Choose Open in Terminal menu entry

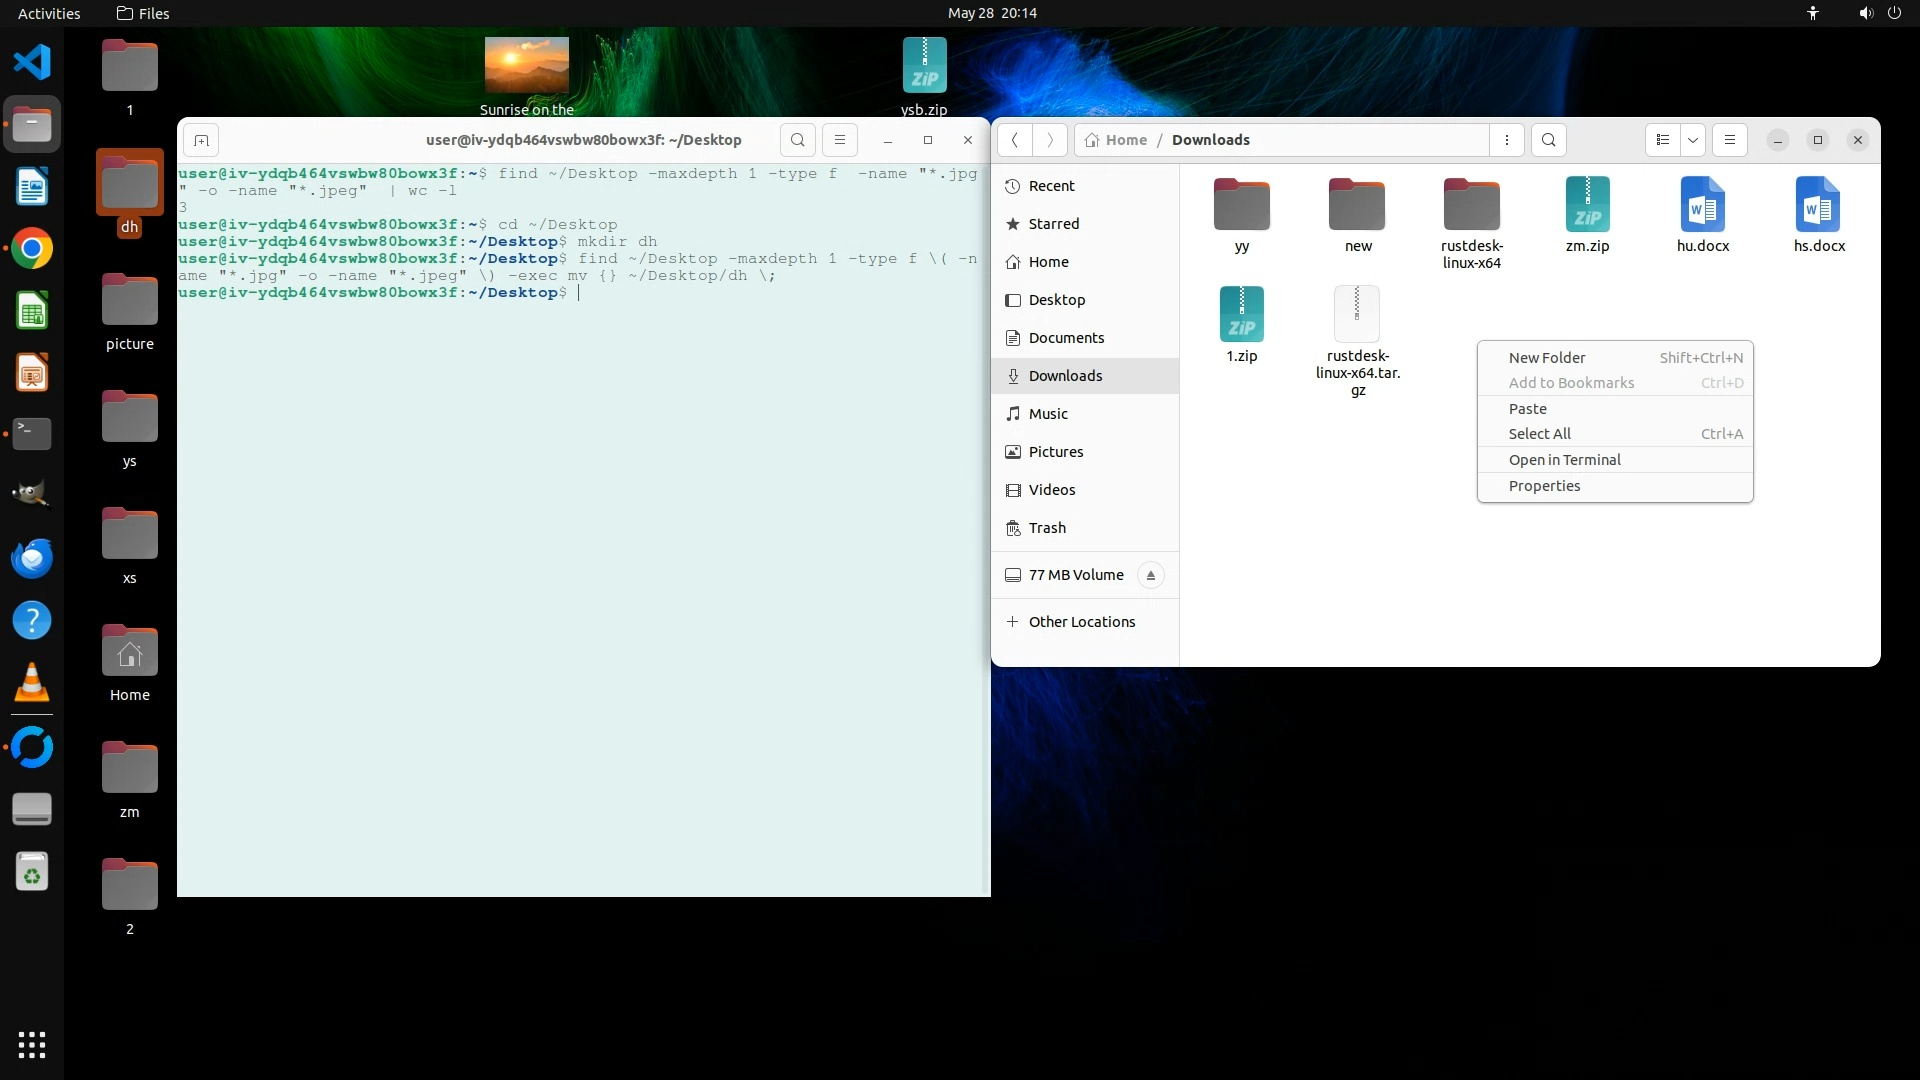[1564, 460]
